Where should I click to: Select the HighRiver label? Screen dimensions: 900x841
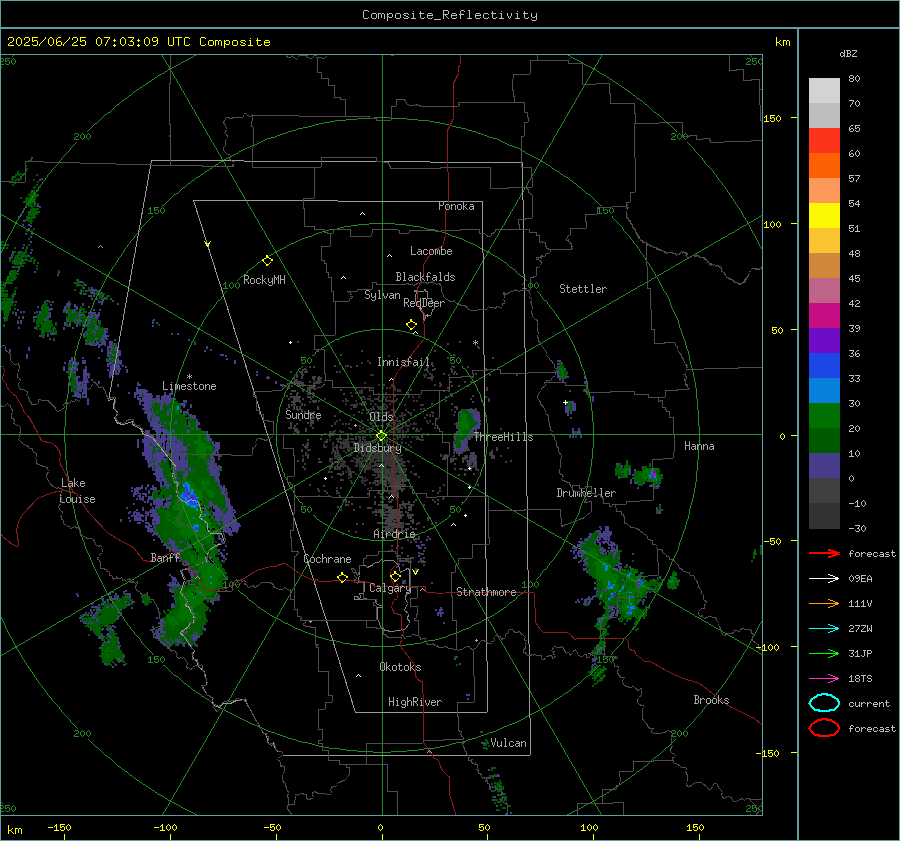pos(415,702)
